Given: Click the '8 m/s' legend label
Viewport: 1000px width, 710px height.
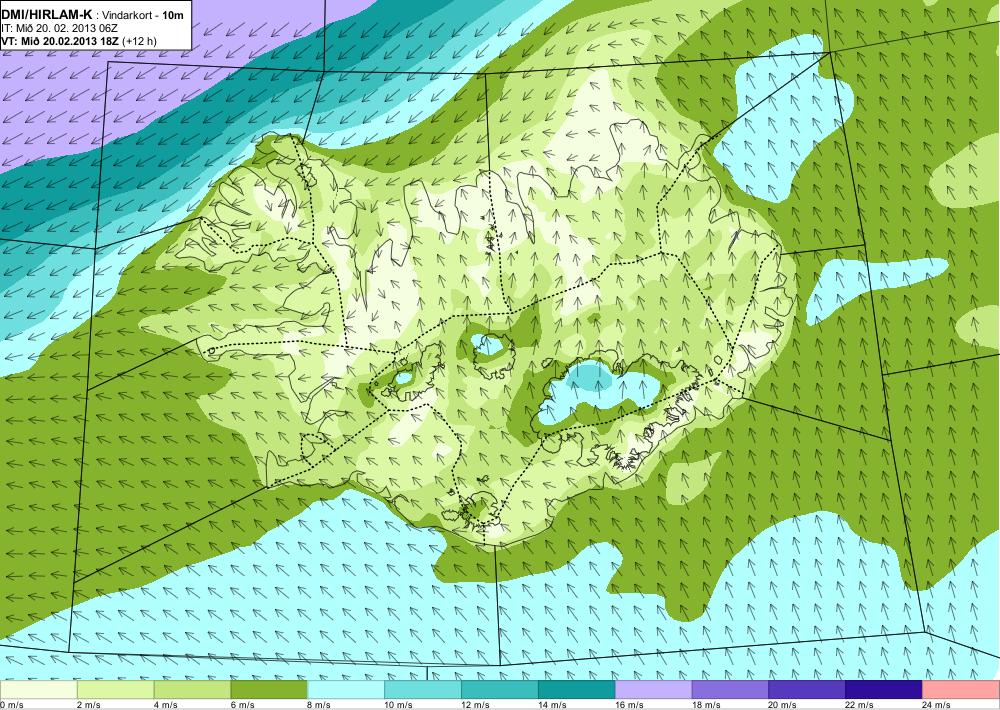Looking at the screenshot, I should click(x=320, y=705).
